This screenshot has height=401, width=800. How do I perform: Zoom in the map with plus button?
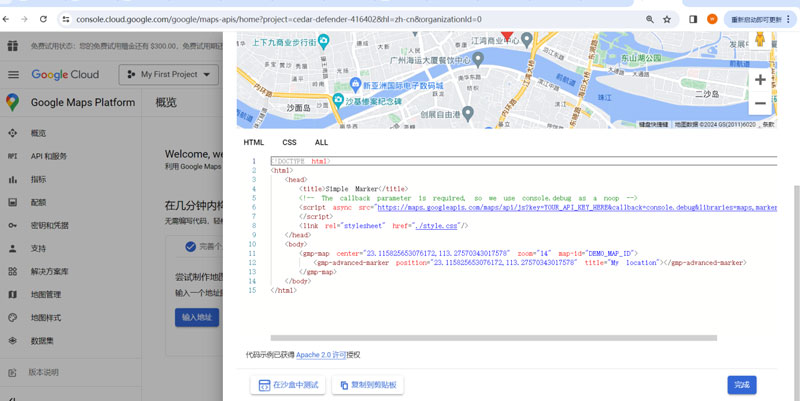(760, 79)
